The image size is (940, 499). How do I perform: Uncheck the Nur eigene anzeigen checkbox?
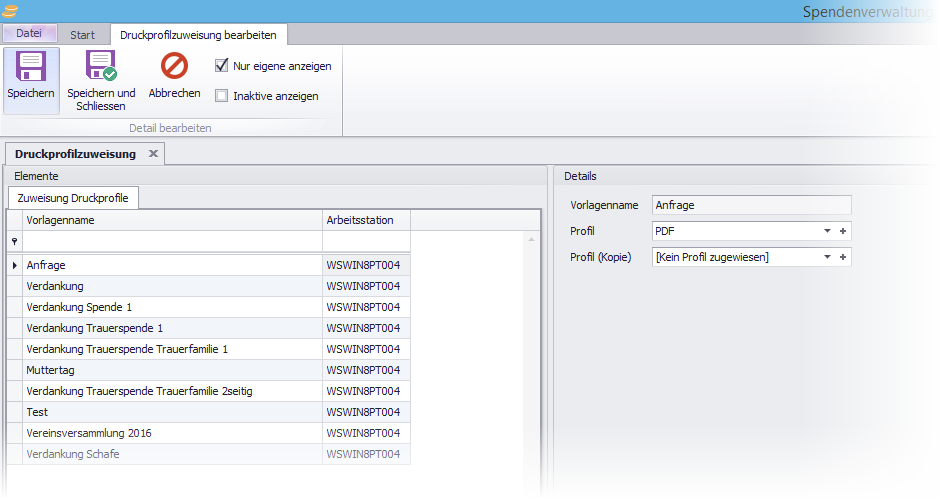pyautogui.click(x=222, y=66)
